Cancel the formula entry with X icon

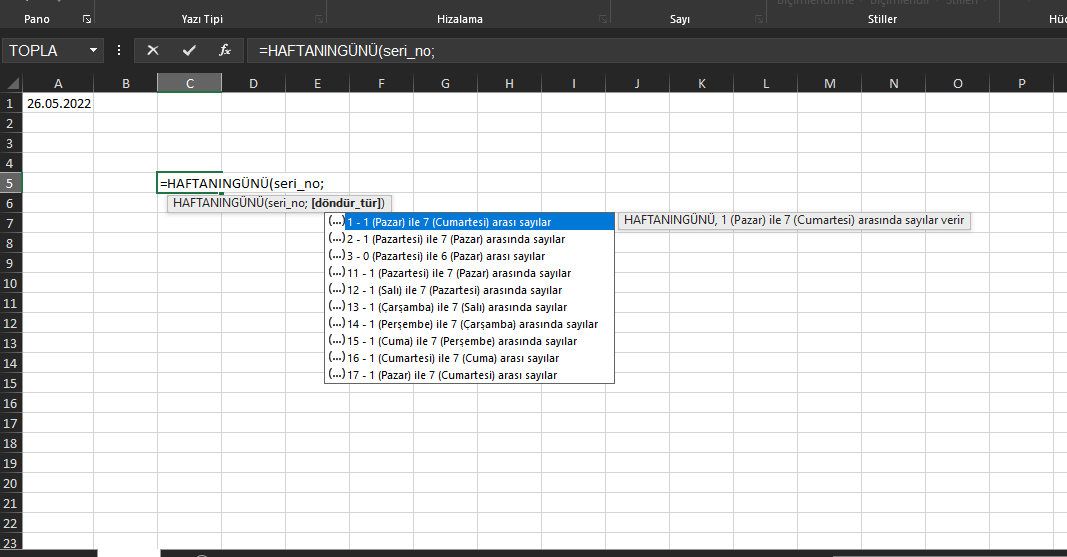tap(152, 50)
